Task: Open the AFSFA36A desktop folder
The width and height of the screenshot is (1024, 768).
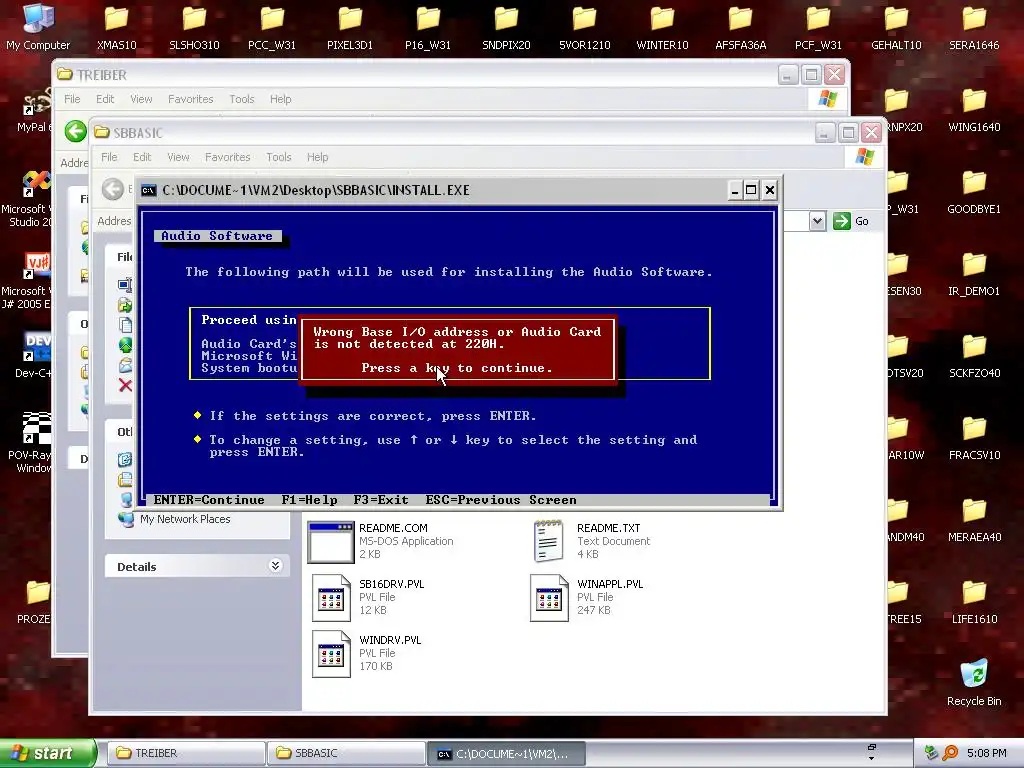Action: [x=740, y=26]
